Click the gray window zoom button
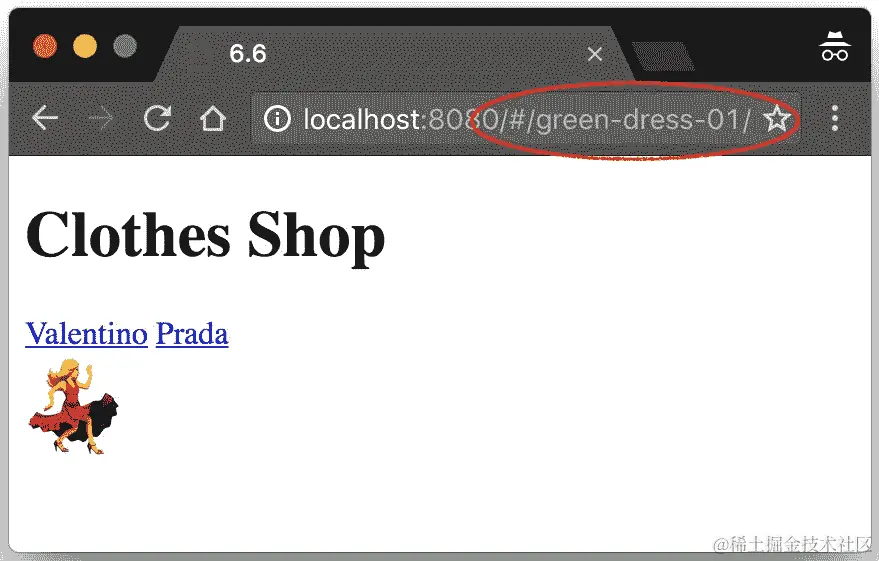 (125, 46)
